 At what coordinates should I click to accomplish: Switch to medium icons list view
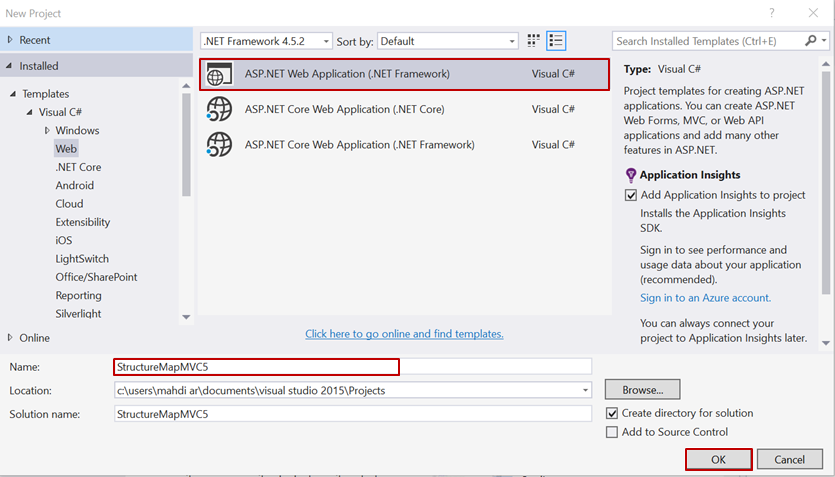556,41
